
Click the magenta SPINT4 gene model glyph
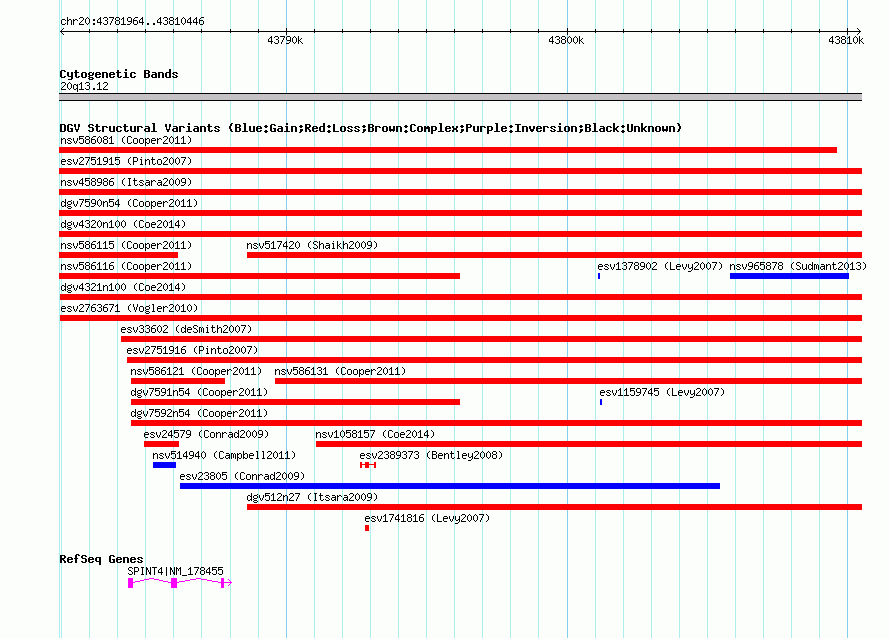[x=180, y=583]
